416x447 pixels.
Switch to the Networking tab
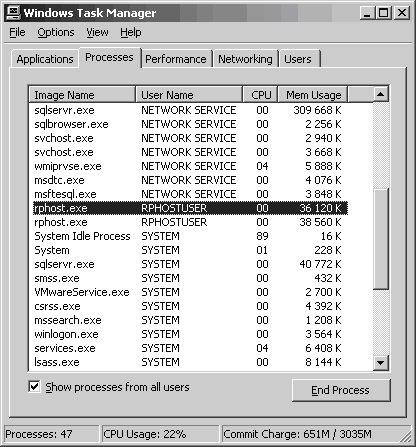[245, 59]
